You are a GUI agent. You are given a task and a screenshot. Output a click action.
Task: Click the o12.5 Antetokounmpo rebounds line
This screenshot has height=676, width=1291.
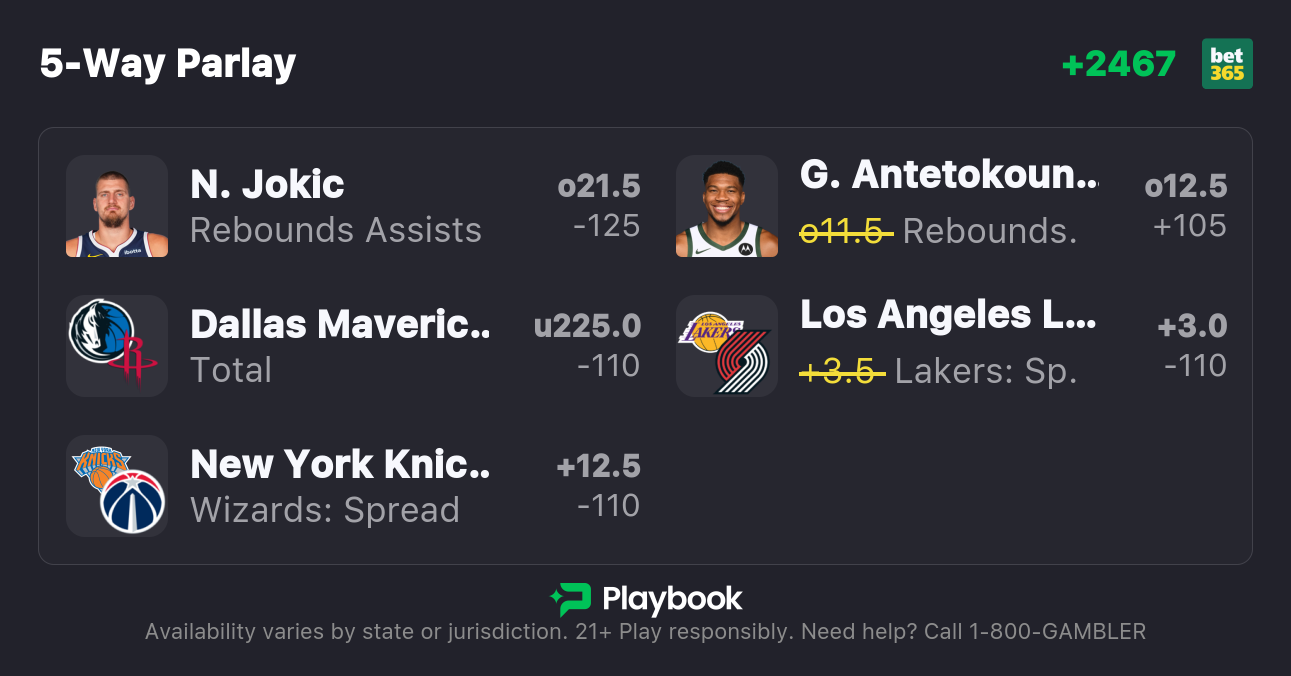(x=1186, y=186)
